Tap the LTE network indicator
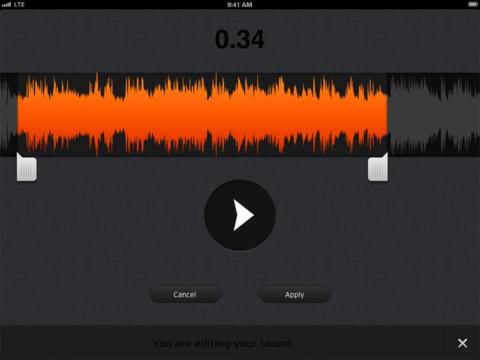Image resolution: width=480 pixels, height=360 pixels. point(19,4)
